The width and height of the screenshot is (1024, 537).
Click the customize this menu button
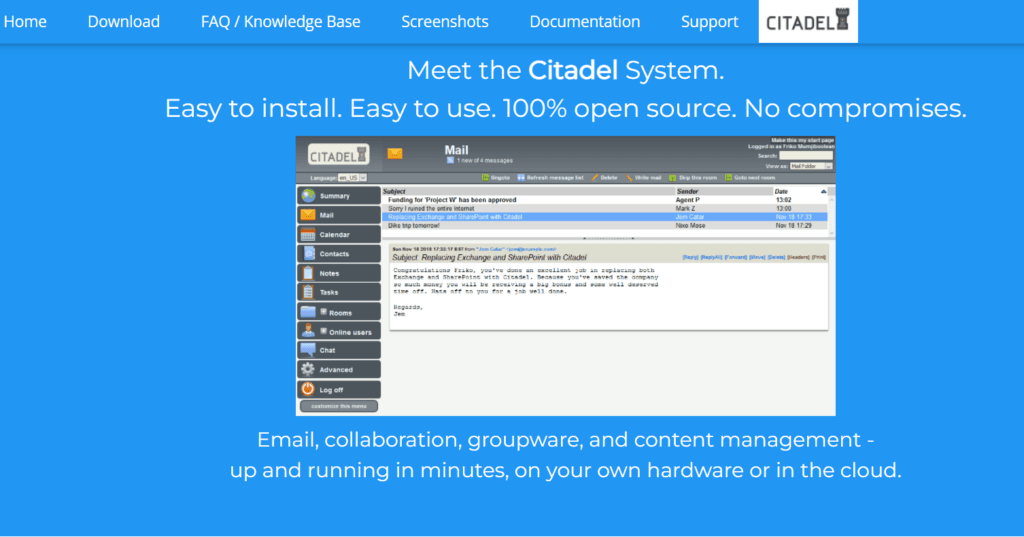[x=339, y=406]
